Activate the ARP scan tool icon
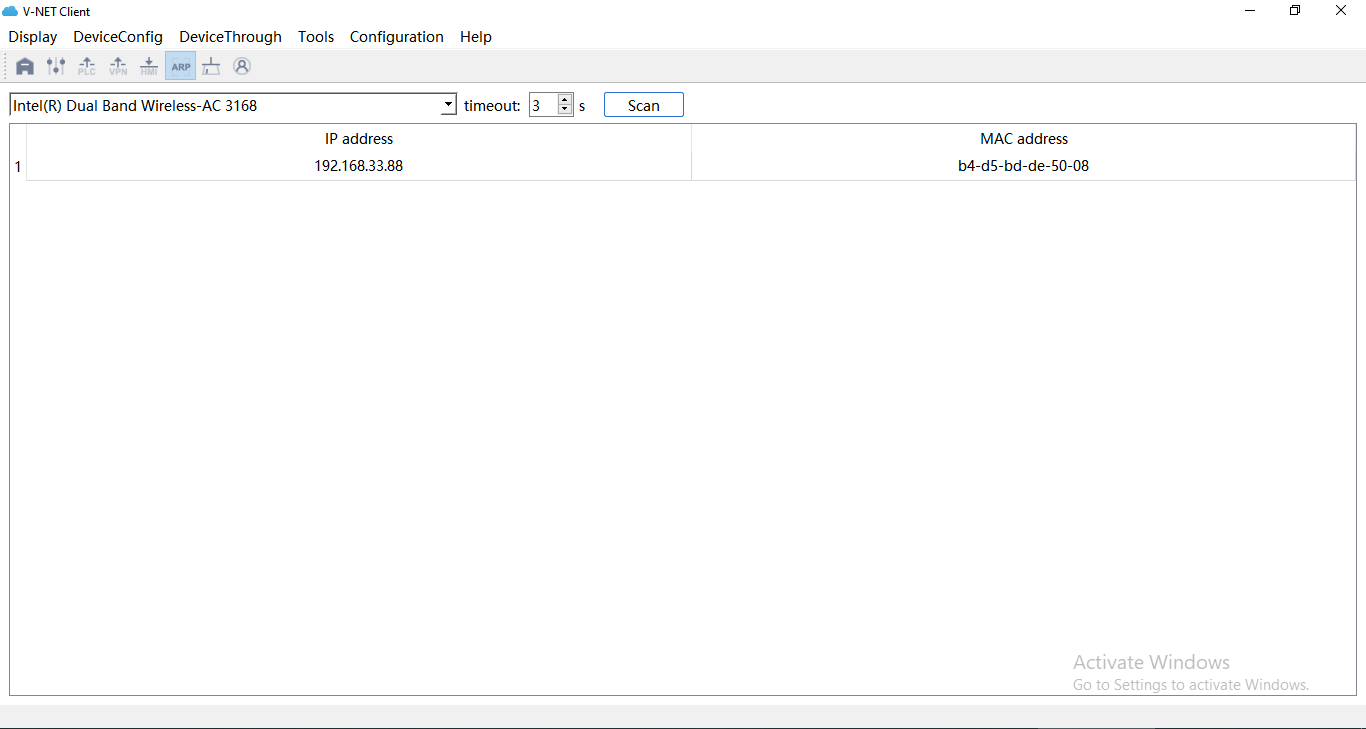This screenshot has width=1366, height=729. pos(180,66)
